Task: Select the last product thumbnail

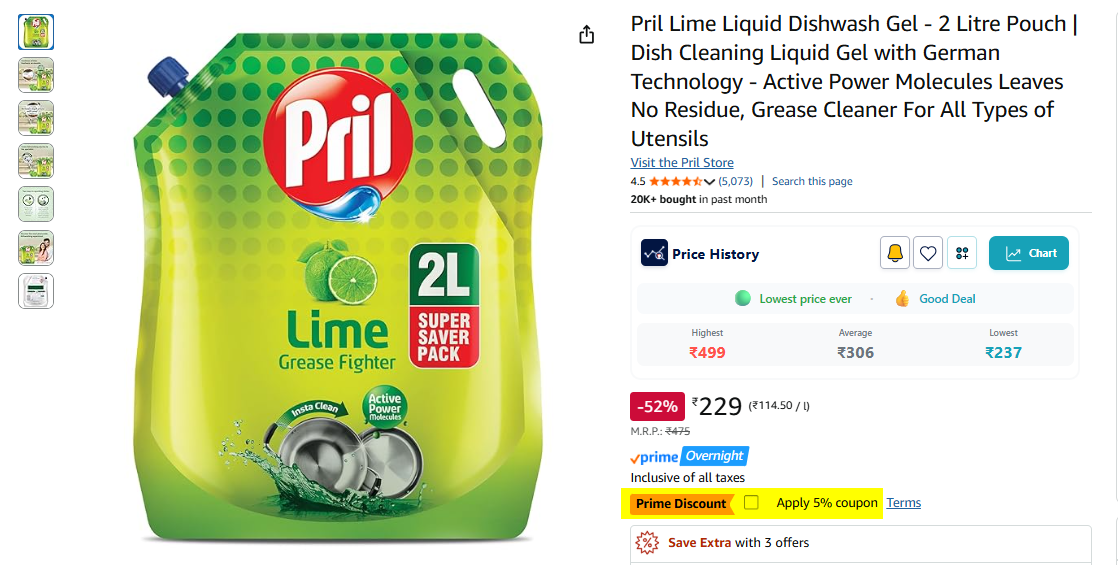Action: [36, 291]
